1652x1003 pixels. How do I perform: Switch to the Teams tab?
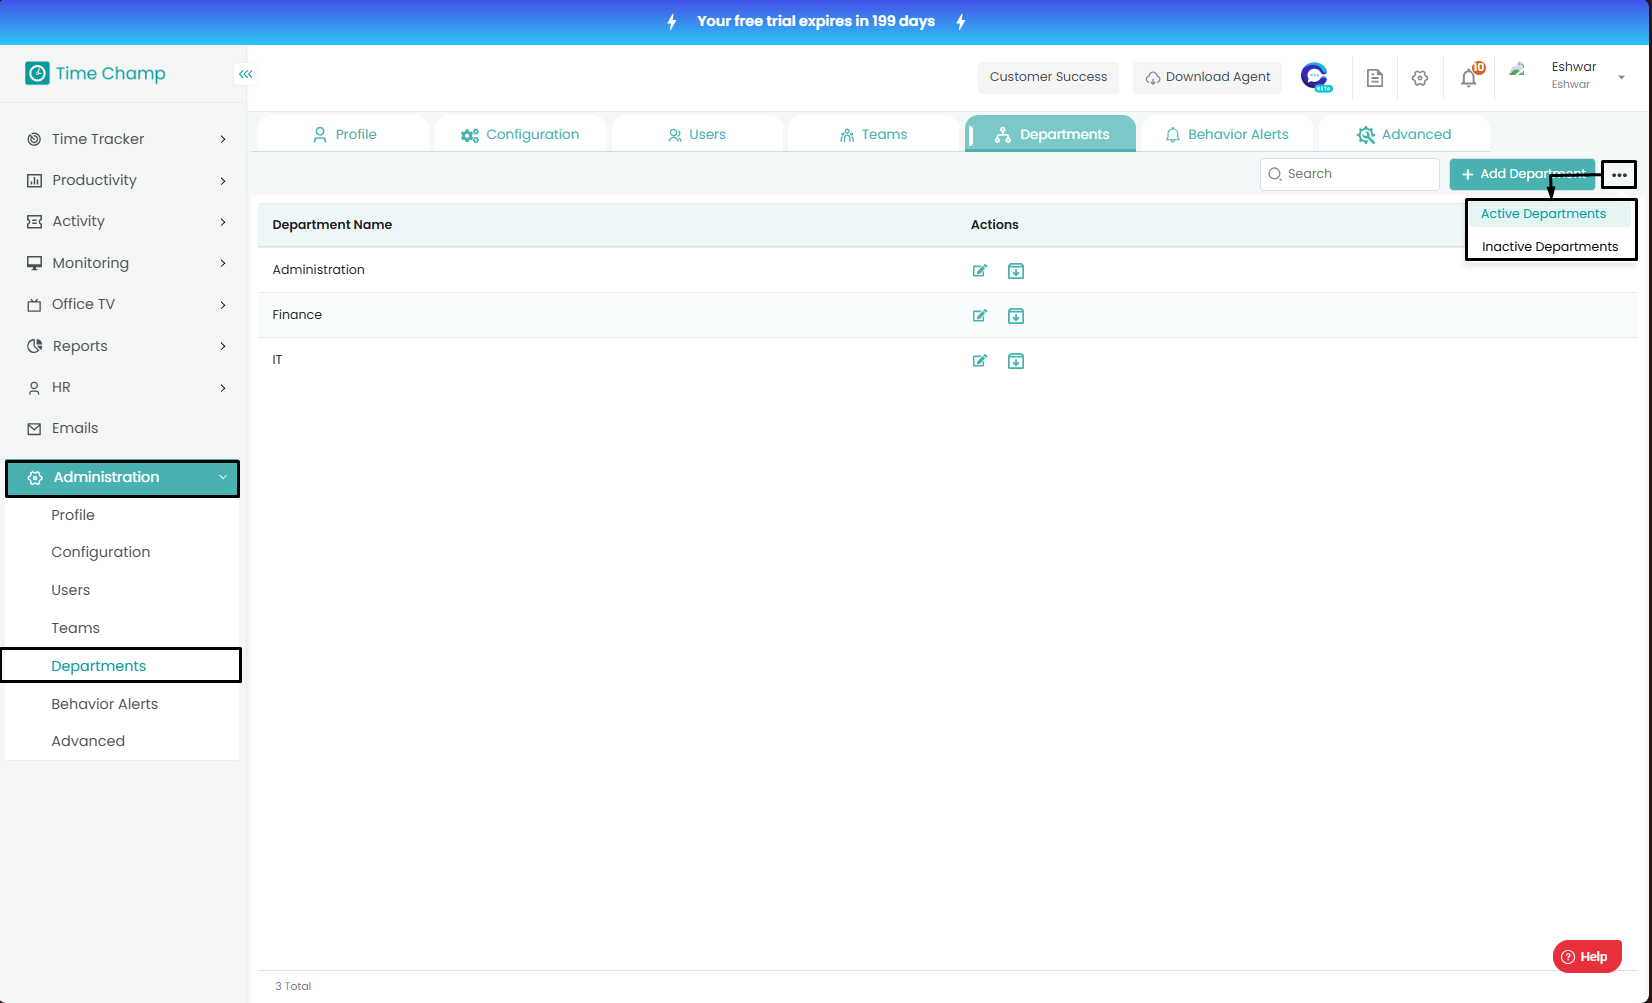(873, 135)
